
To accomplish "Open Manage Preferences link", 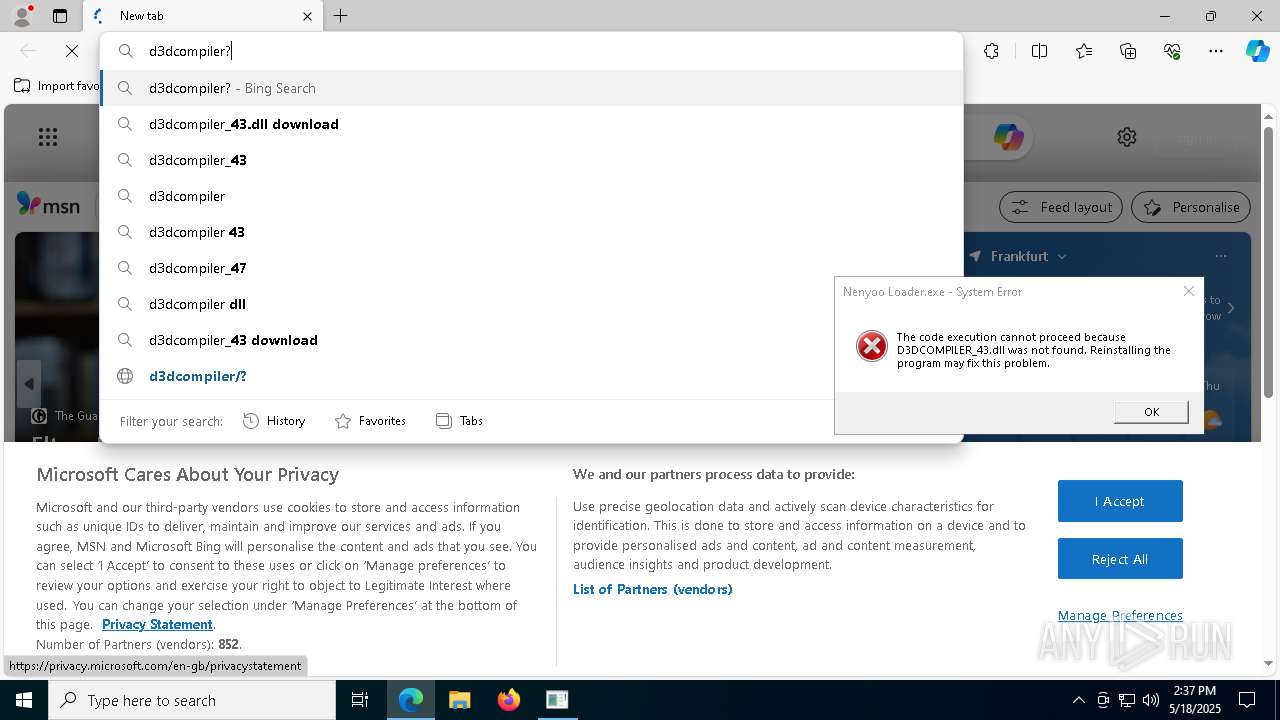I will 1120,615.
